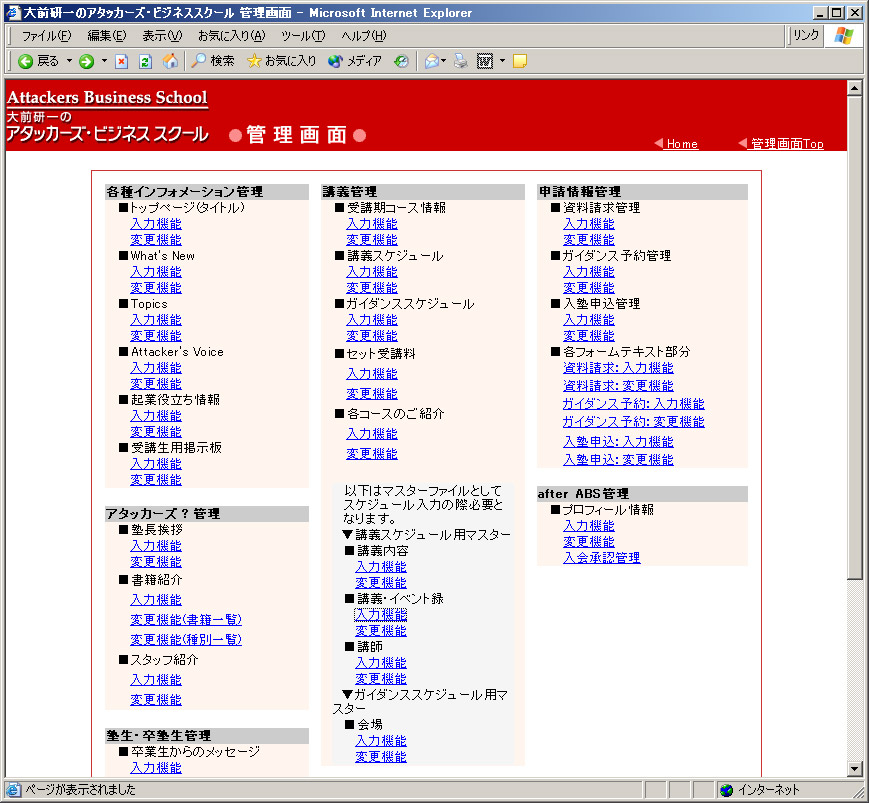Viewport: 869px width, 803px height.
Task: Expand the Word edit button dropdown arrow
Action: click(502, 61)
